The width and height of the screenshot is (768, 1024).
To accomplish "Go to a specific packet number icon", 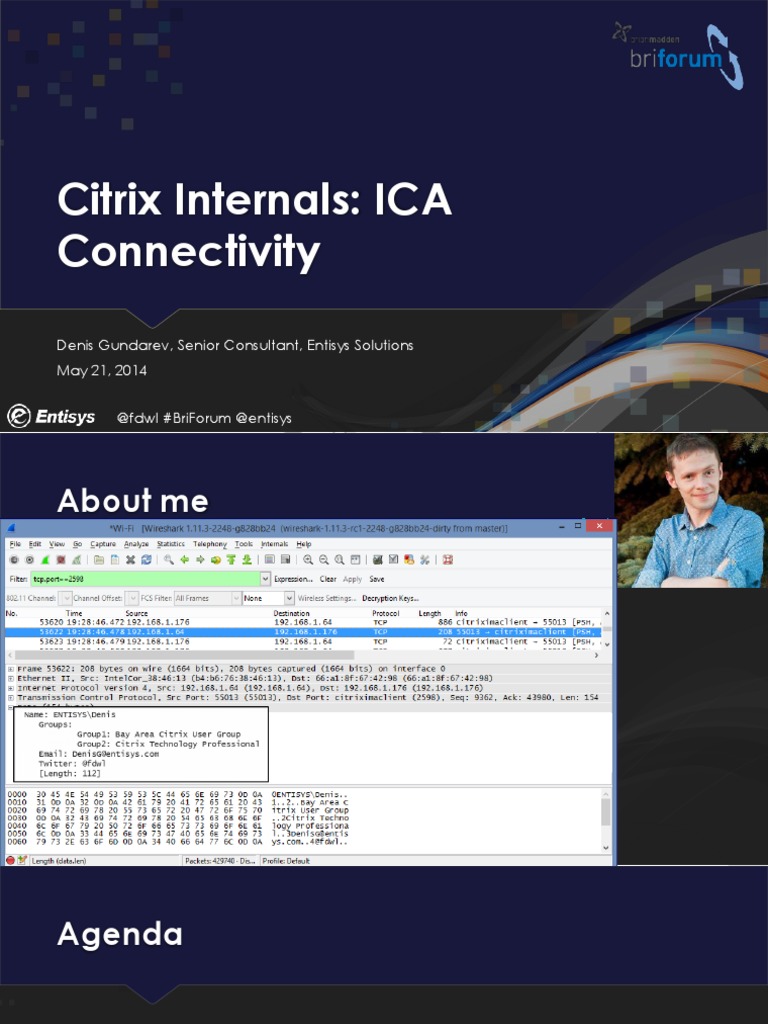I will 216,560.
